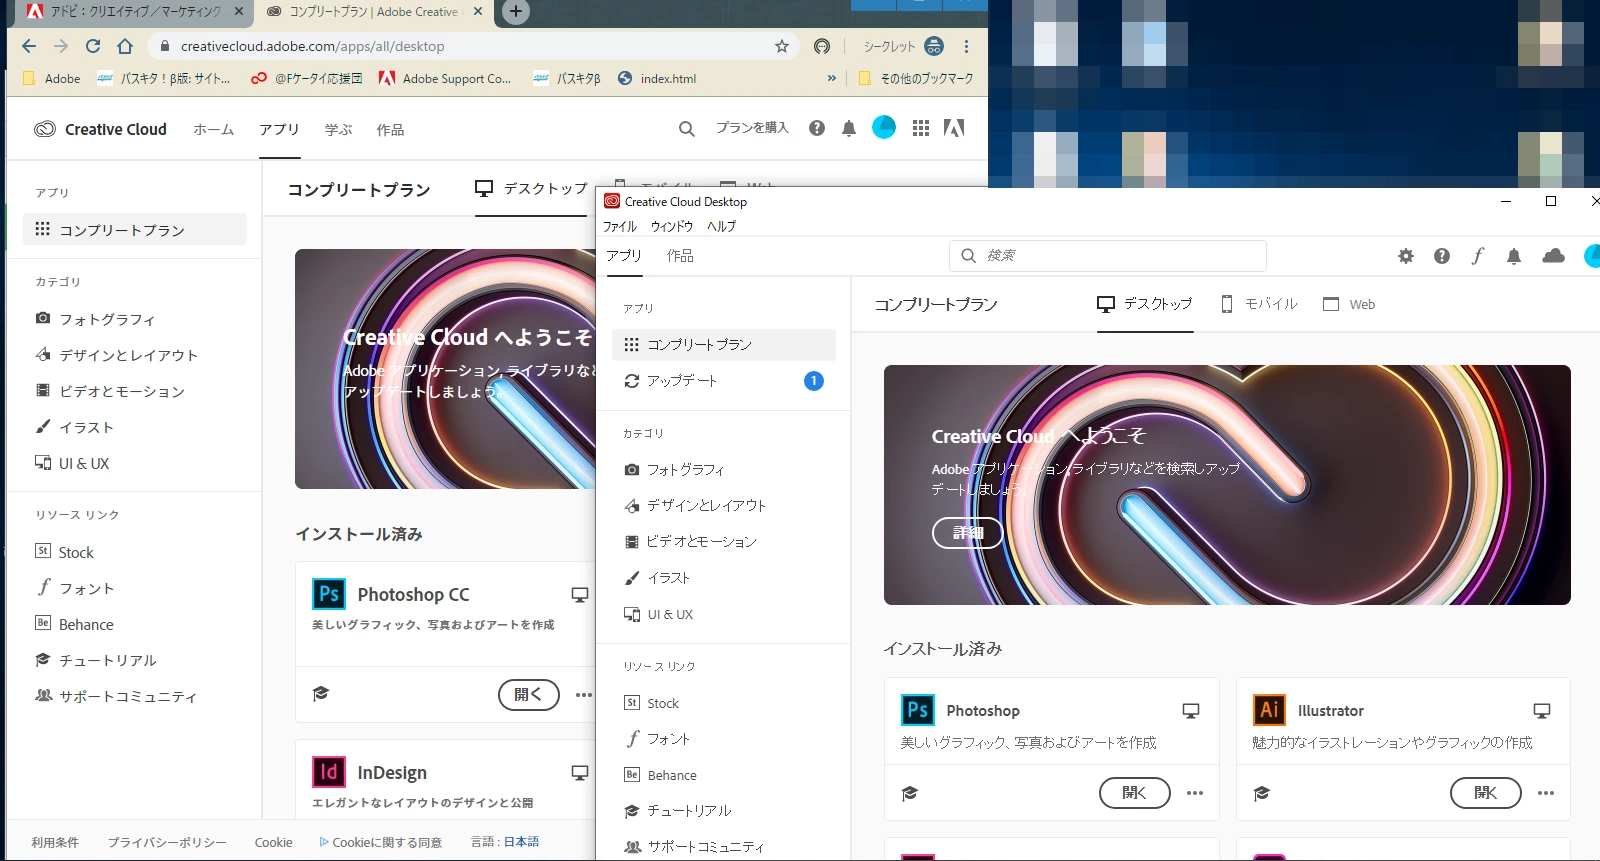Select イラスト category in website sidebar
Screen dimensions: 1600x861
click(x=135, y=427)
